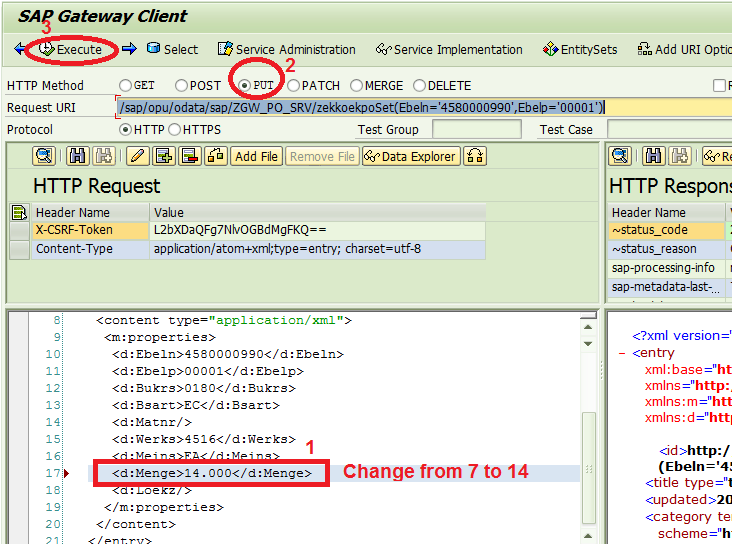Click the Test Group input field
The height and width of the screenshot is (545, 732).
[x=477, y=129]
